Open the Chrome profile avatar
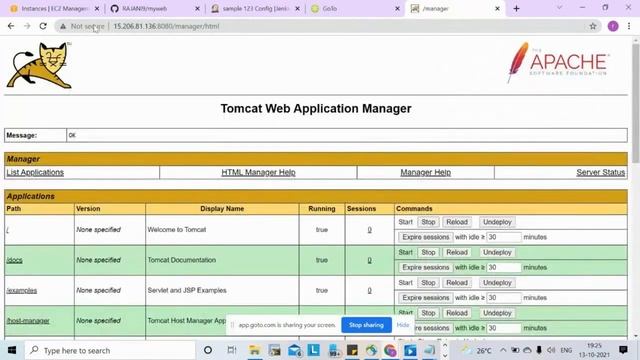Screen dimensions: 640x360 point(613,26)
